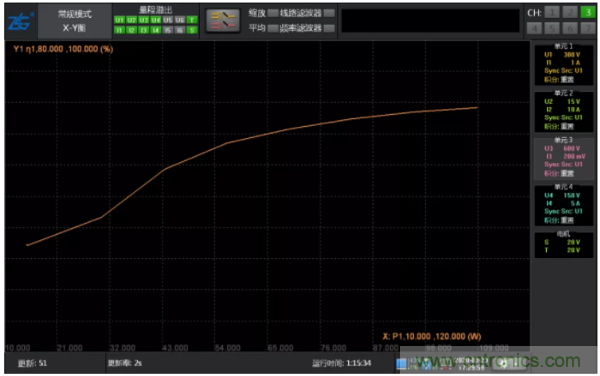This screenshot has width=600, height=376.
Task: Click the green S speed indicator
Action: (192, 30)
